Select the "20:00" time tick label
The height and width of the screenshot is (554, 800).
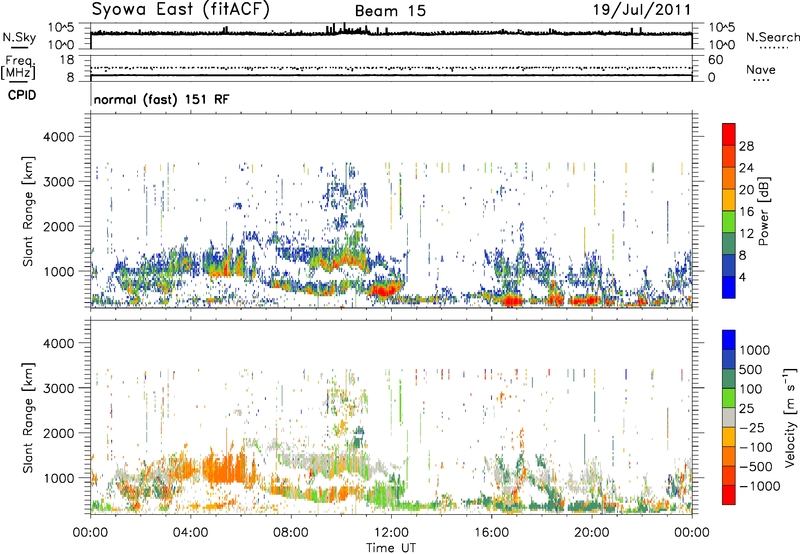coord(591,533)
